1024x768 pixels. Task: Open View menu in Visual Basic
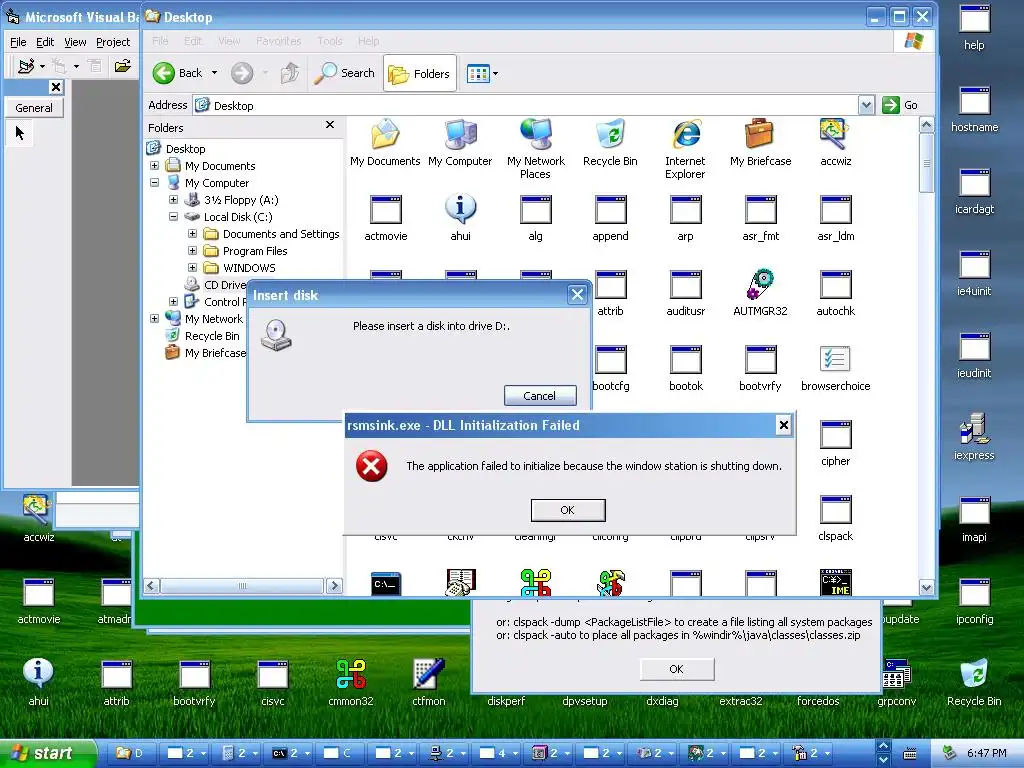[x=75, y=42]
